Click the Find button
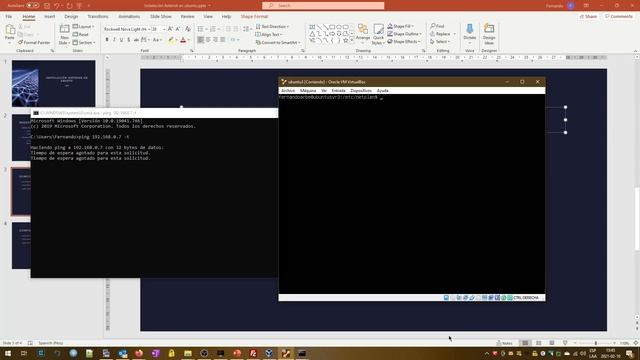This screenshot has height=360, width=640. pos(437,26)
